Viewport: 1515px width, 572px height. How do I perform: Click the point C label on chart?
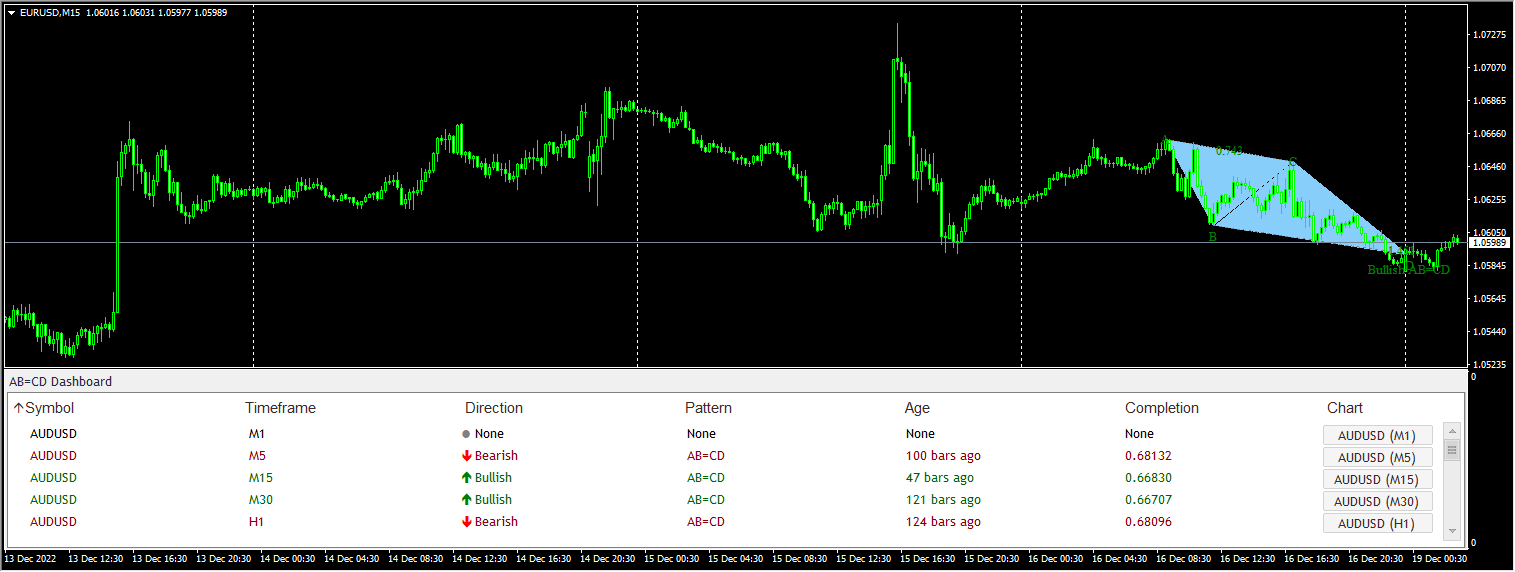1292,162
